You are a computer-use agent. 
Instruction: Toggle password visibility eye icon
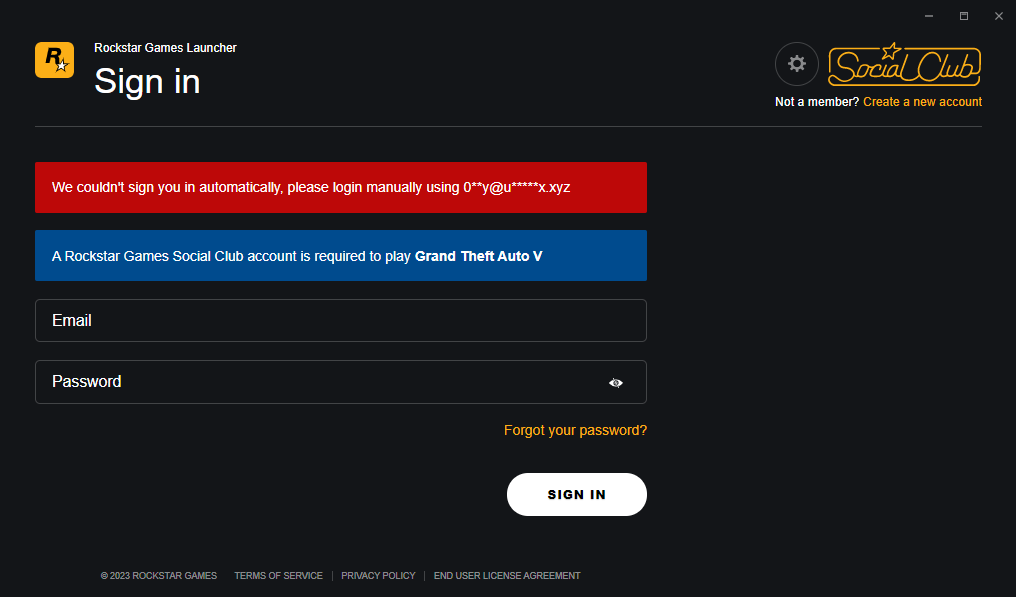616,382
